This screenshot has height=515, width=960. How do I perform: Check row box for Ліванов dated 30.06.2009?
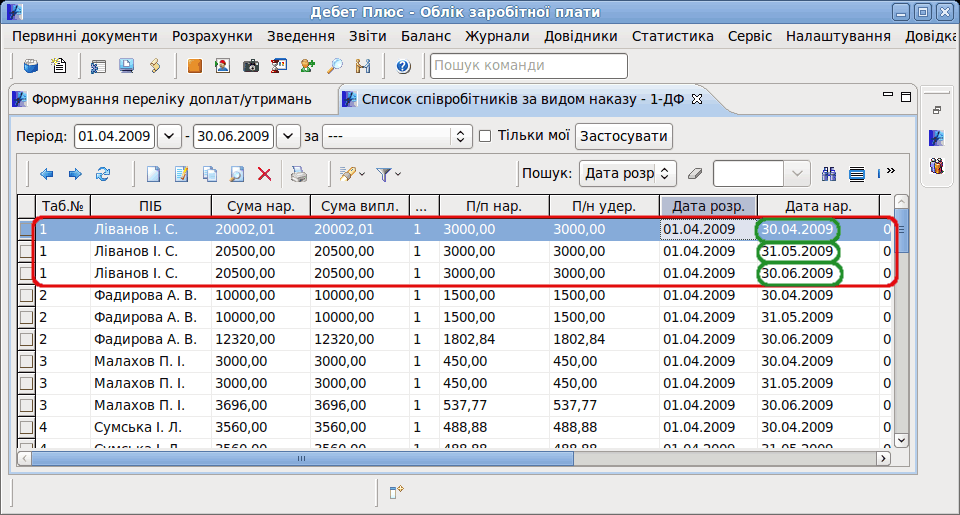coord(26,274)
